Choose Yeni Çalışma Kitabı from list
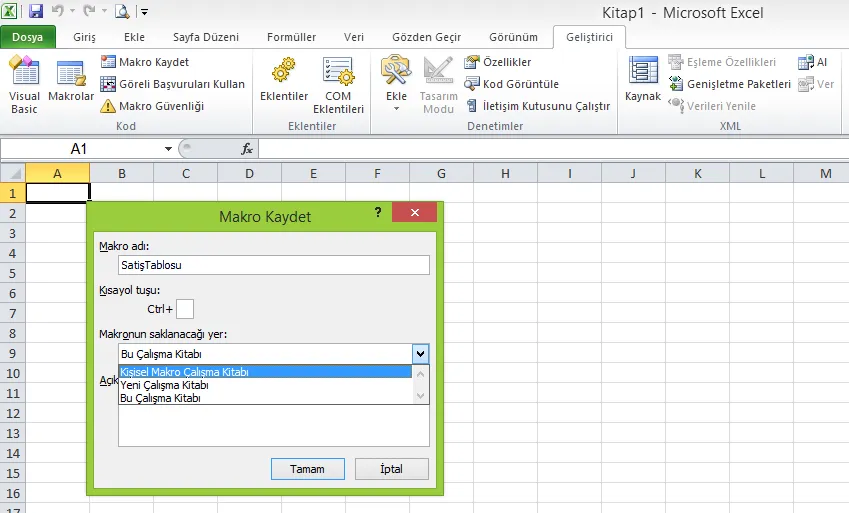The height and width of the screenshot is (513, 849). click(164, 385)
